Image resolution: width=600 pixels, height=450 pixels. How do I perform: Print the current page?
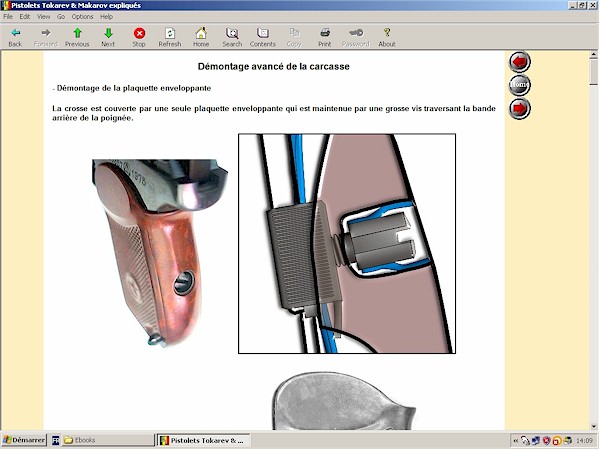click(324, 37)
